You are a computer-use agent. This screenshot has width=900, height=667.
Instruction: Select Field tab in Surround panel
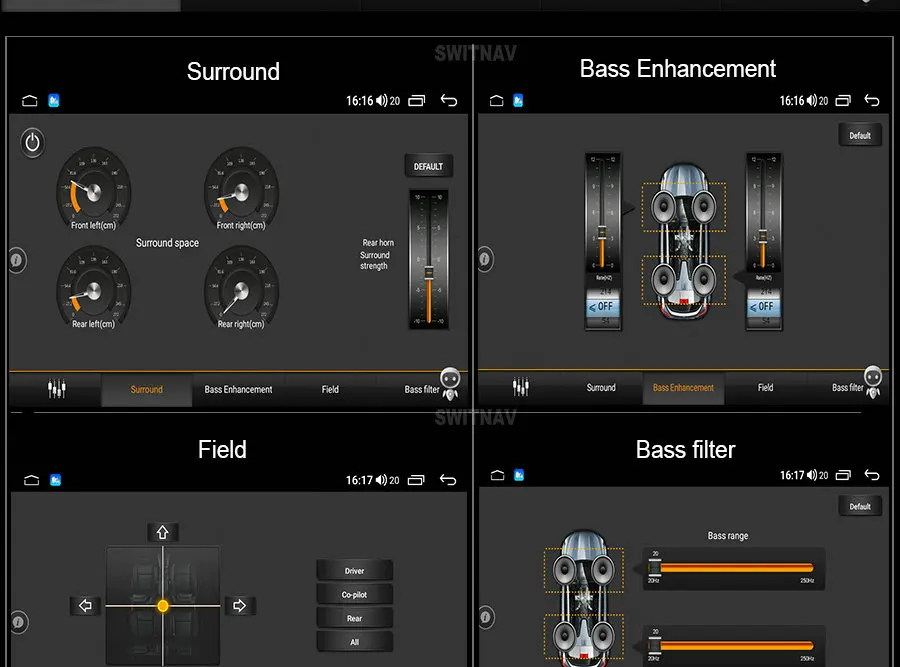(330, 389)
